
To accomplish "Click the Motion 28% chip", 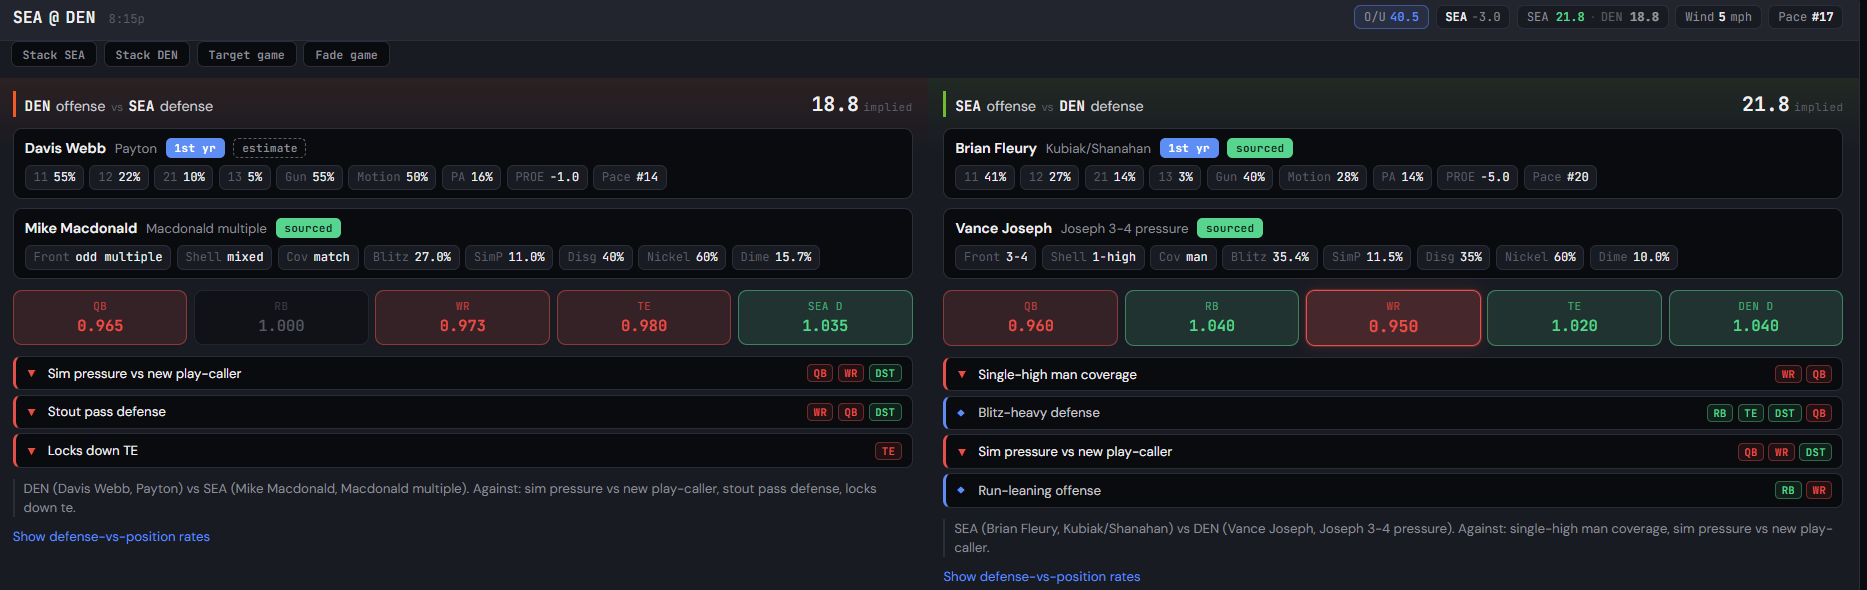I will 1323,177.
